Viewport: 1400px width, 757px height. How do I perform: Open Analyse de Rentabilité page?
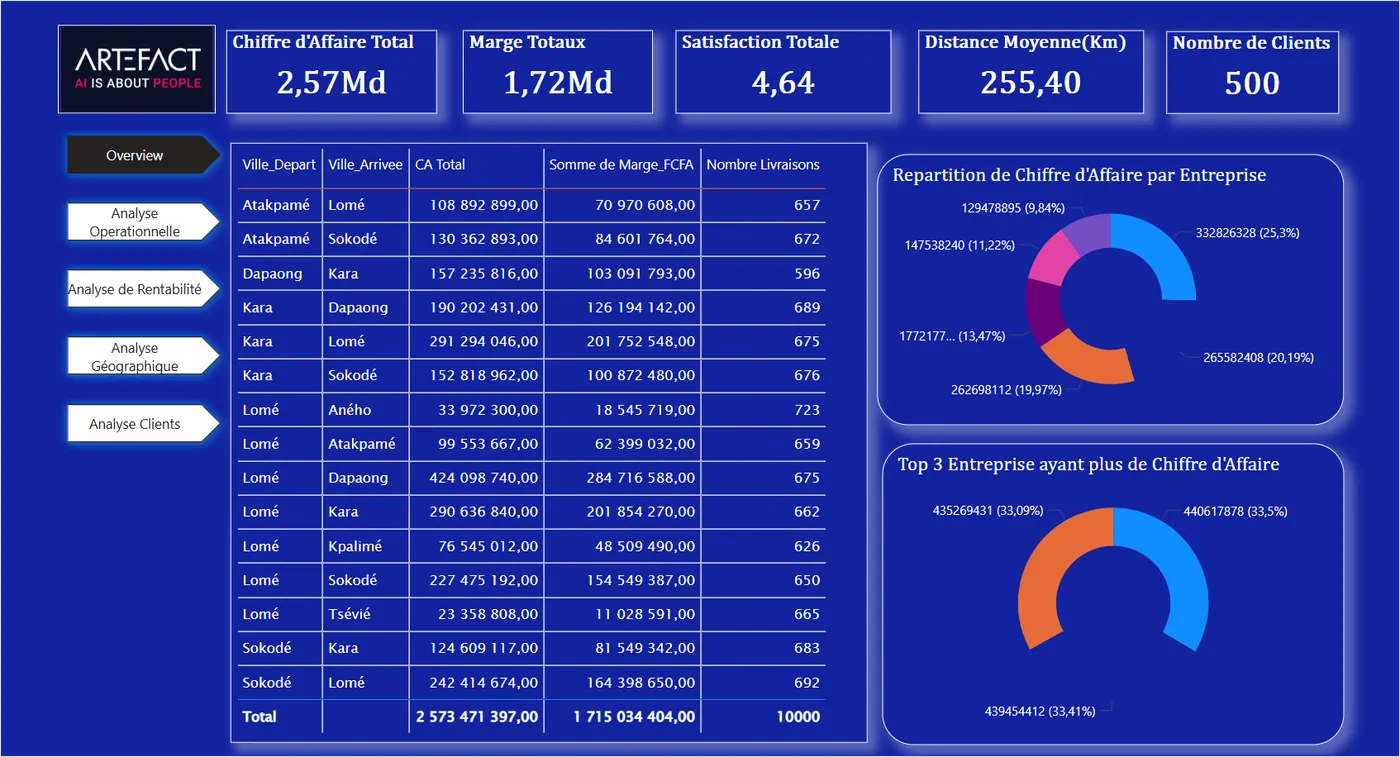click(135, 290)
